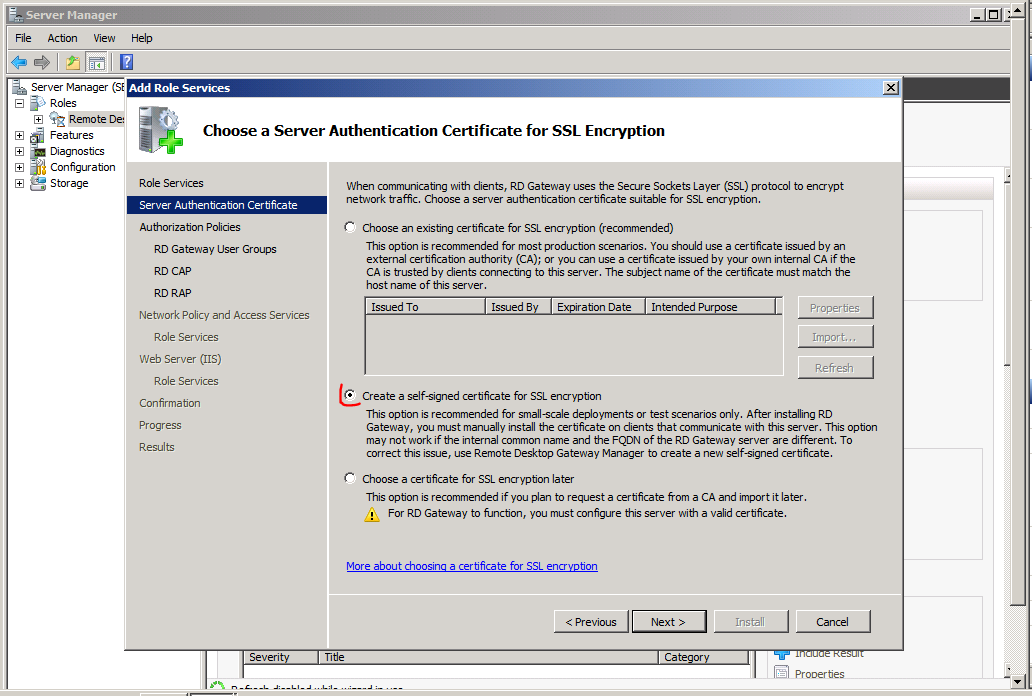Select Authorization Policies wizard step

coord(190,227)
